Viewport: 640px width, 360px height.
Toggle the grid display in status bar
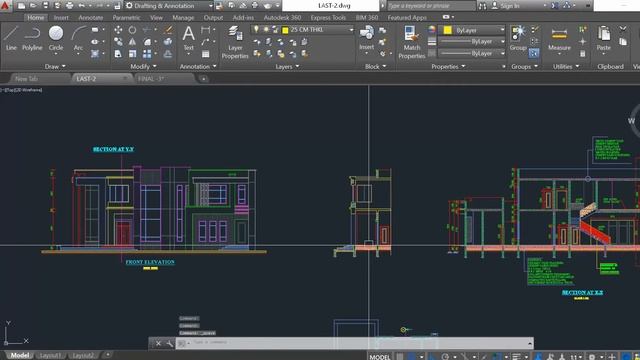(x=400, y=356)
